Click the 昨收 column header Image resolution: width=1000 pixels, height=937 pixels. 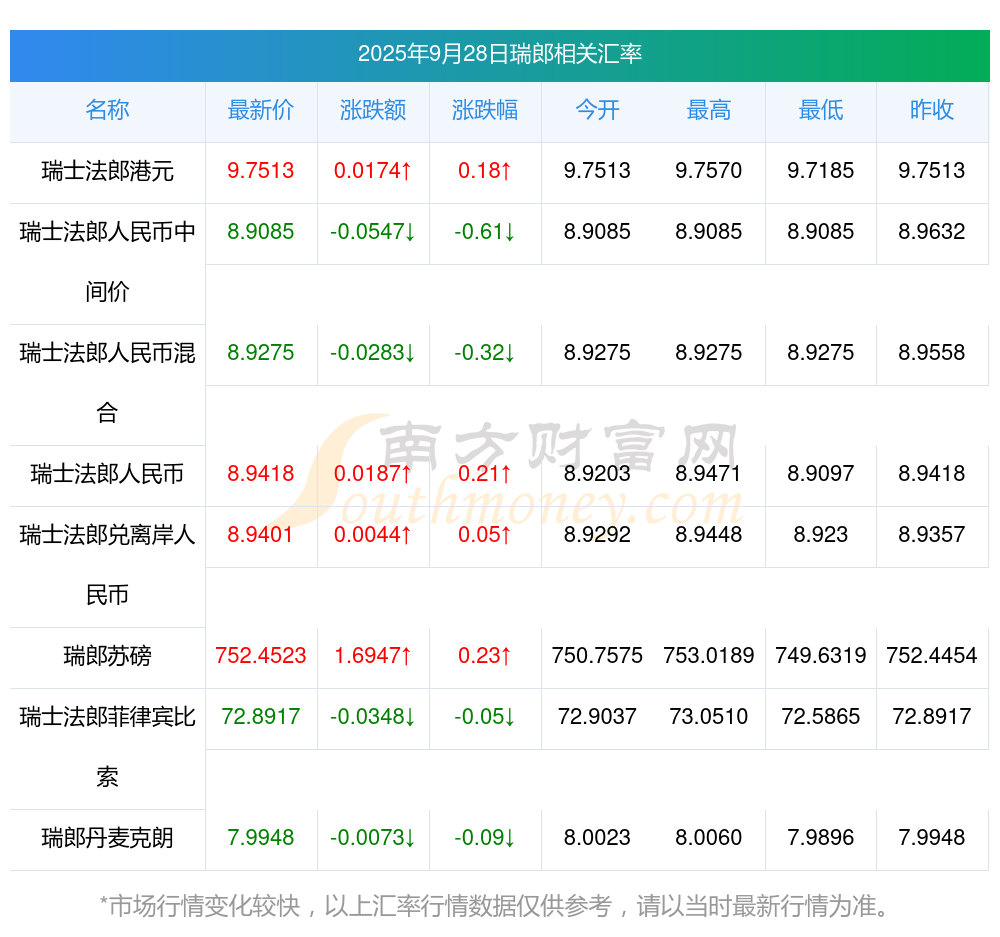932,110
